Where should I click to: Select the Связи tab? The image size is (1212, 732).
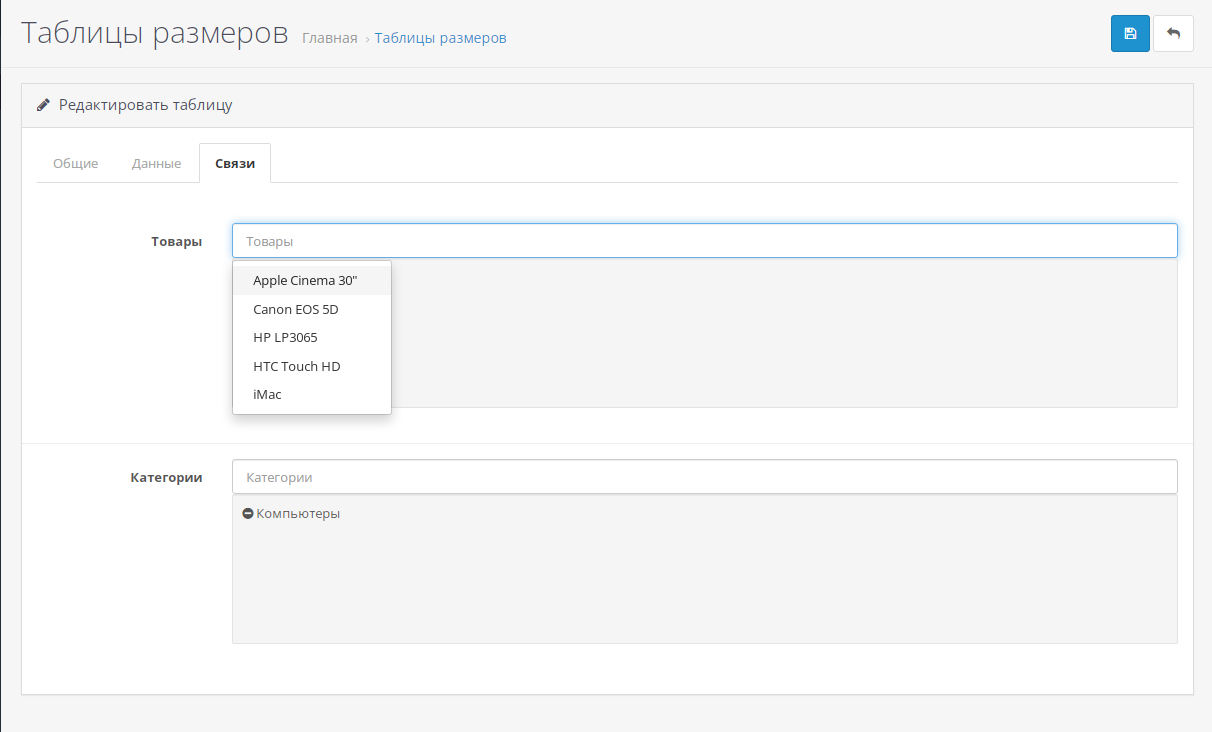click(235, 163)
